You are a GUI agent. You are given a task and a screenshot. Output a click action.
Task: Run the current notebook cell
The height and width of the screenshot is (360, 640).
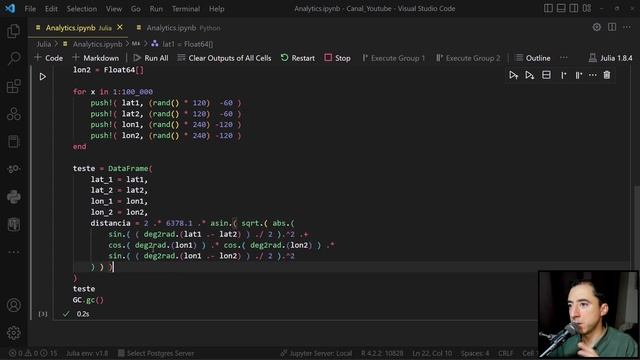[x=42, y=76]
